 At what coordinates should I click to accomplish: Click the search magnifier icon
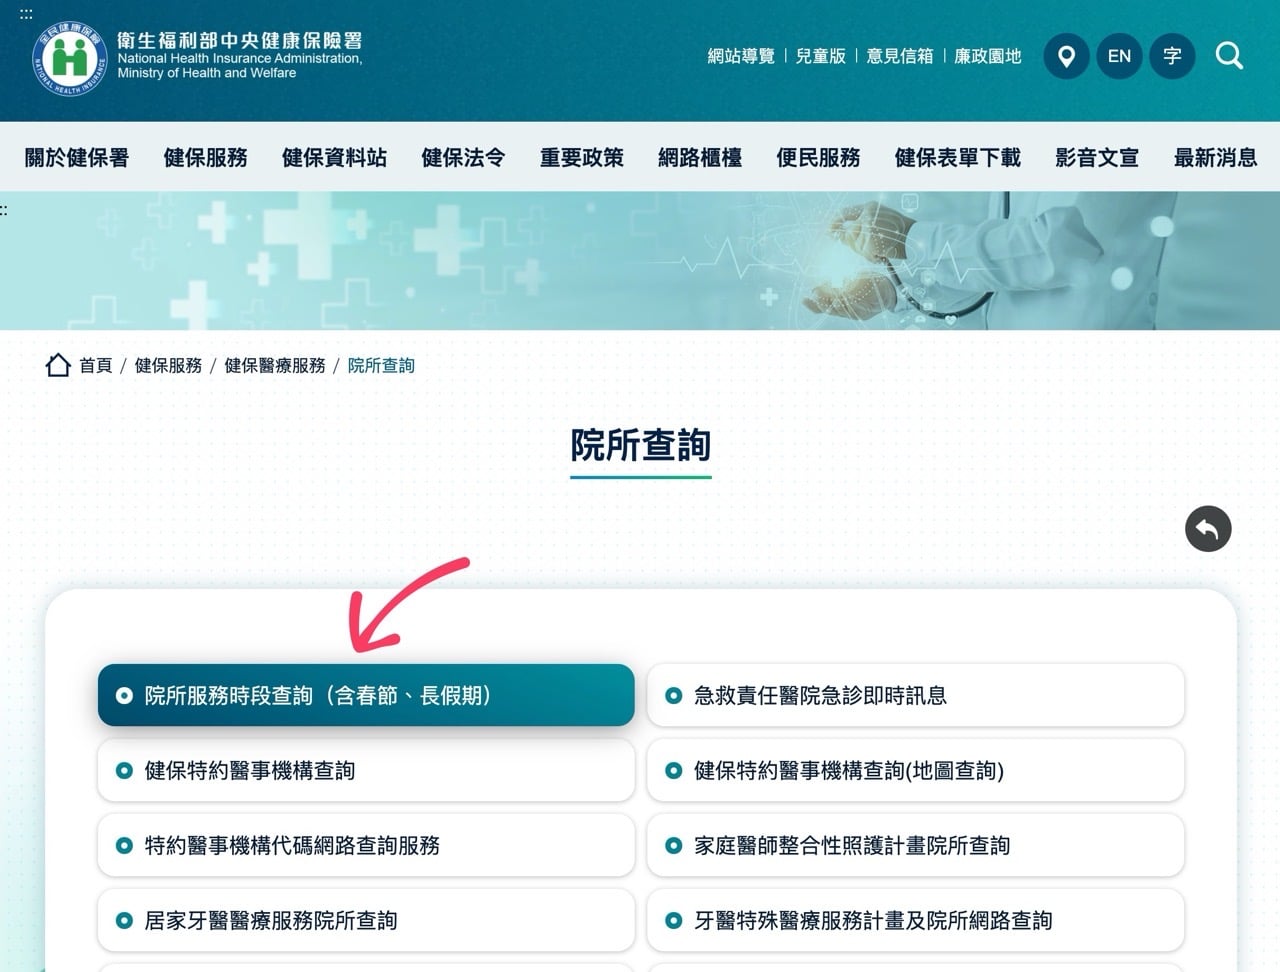1229,56
